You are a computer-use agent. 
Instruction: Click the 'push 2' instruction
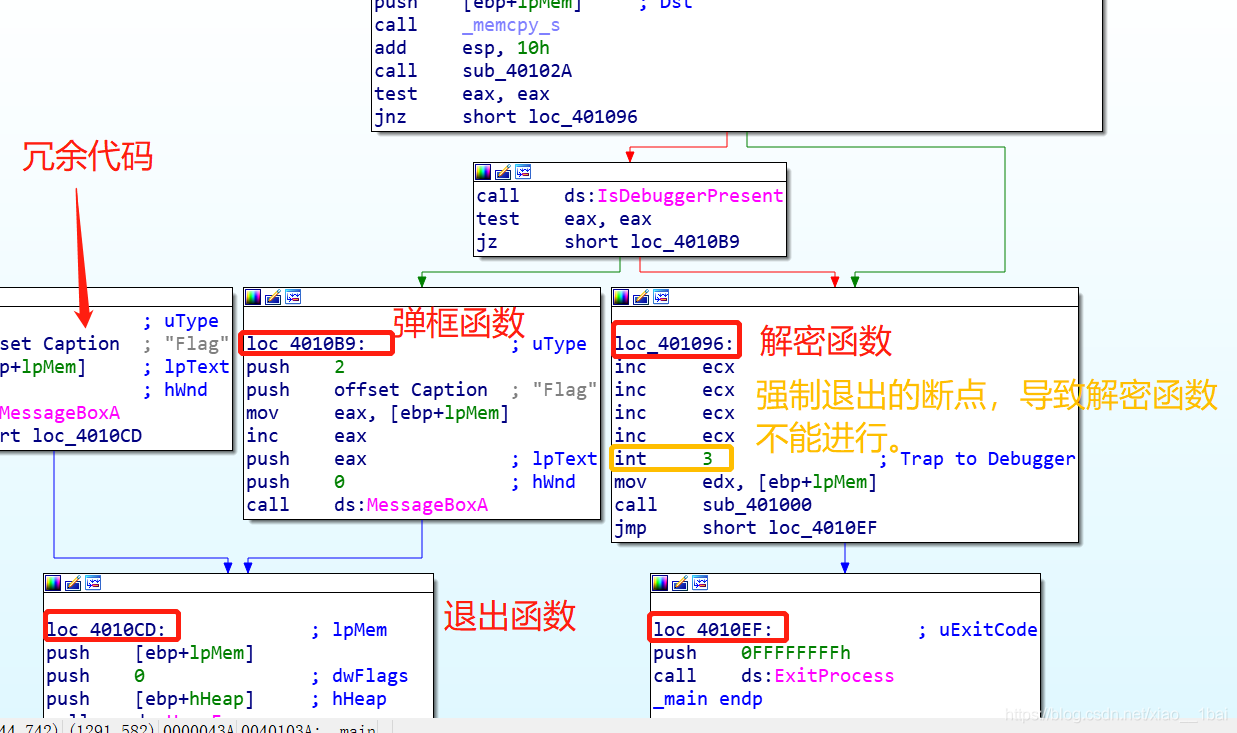(295, 367)
